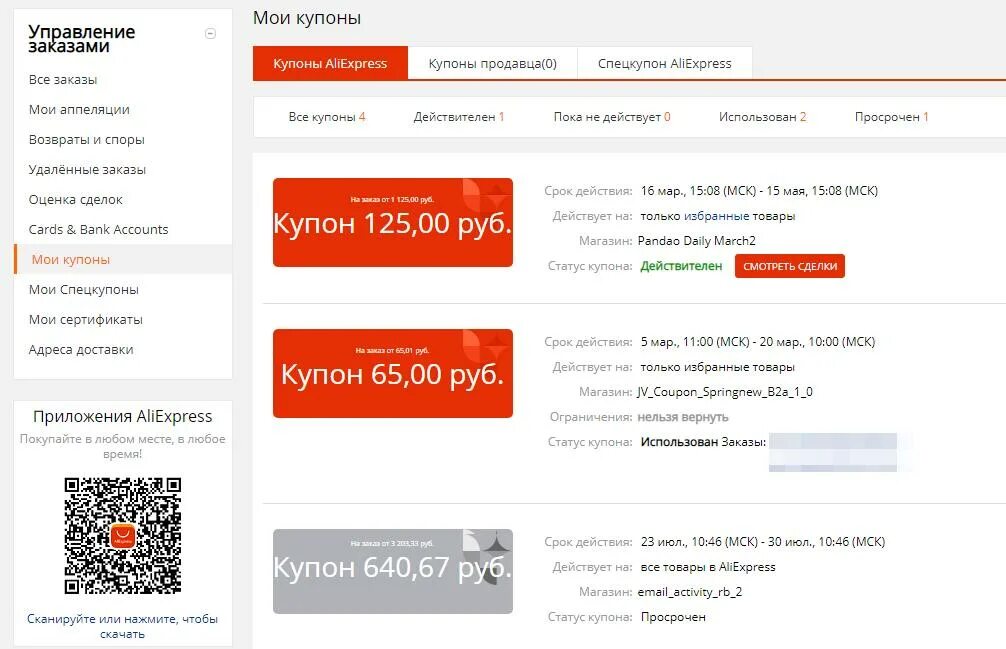This screenshot has height=649, width=1006.
Task: Show Просрочен expired coupons
Action: [x=891, y=117]
